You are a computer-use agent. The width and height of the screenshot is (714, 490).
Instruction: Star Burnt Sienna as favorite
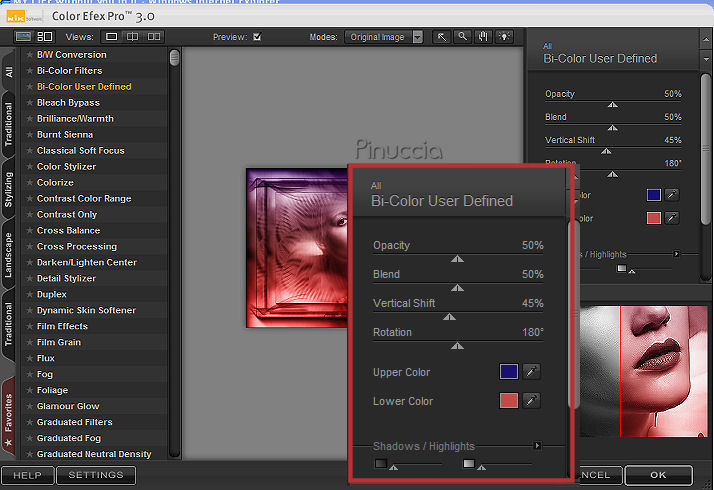(30, 134)
